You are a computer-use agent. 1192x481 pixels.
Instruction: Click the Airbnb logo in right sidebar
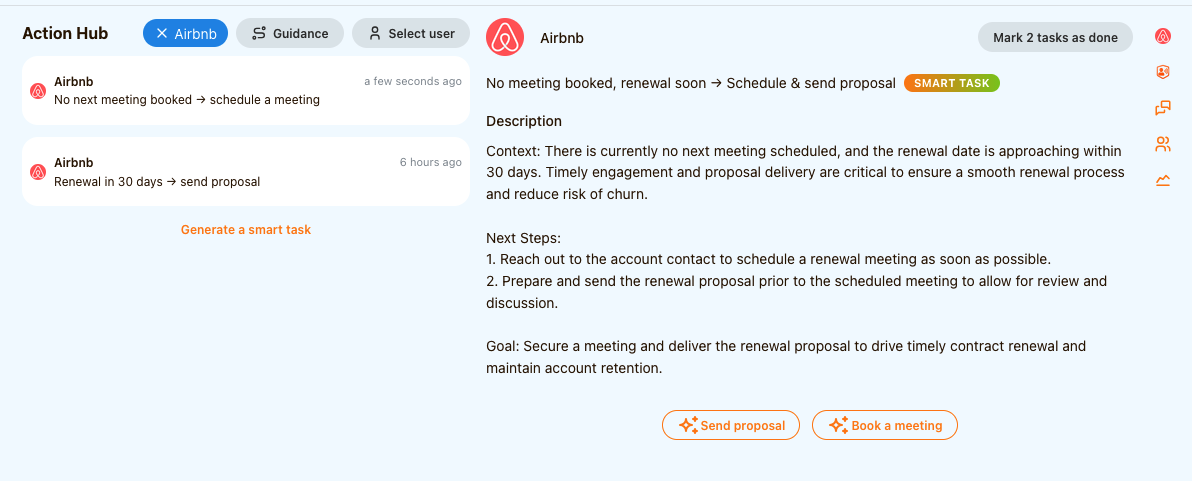point(1163,37)
